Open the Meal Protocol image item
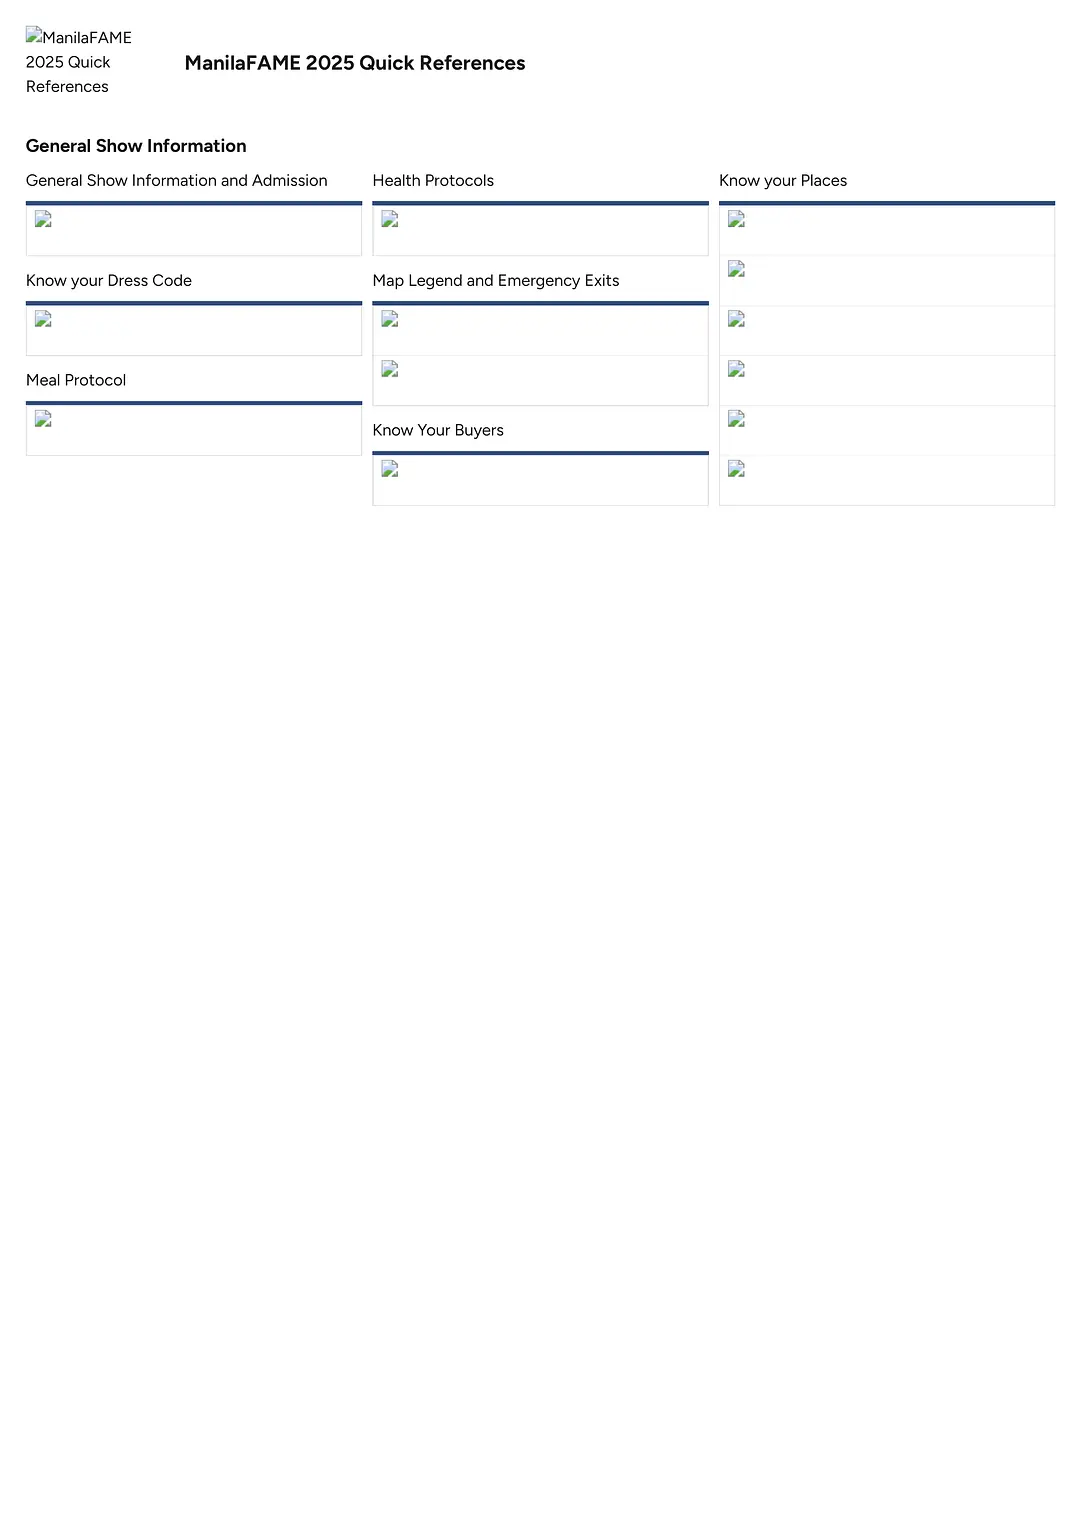The image size is (1080, 1526). tap(43, 420)
